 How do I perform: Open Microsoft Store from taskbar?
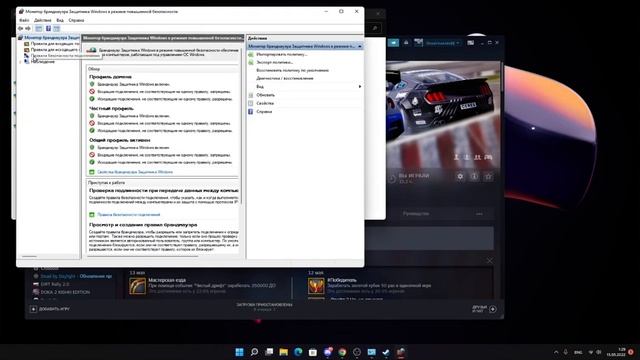313,352
